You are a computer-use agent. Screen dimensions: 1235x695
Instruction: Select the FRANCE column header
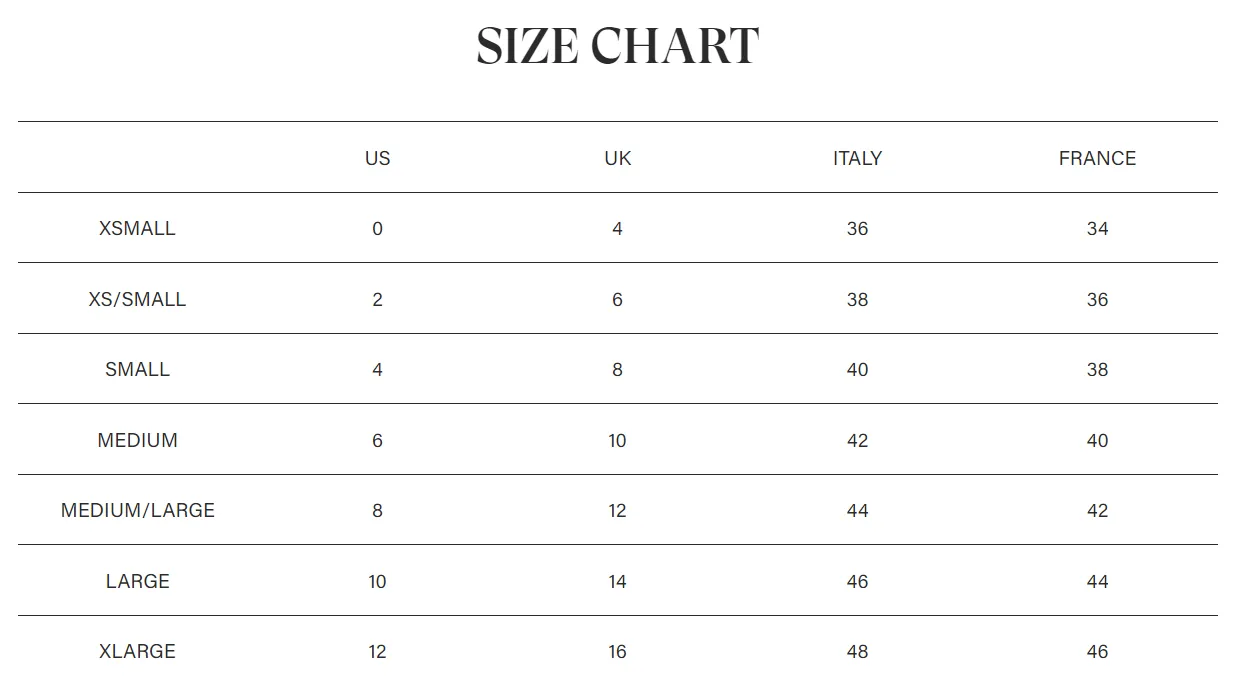(x=1097, y=158)
